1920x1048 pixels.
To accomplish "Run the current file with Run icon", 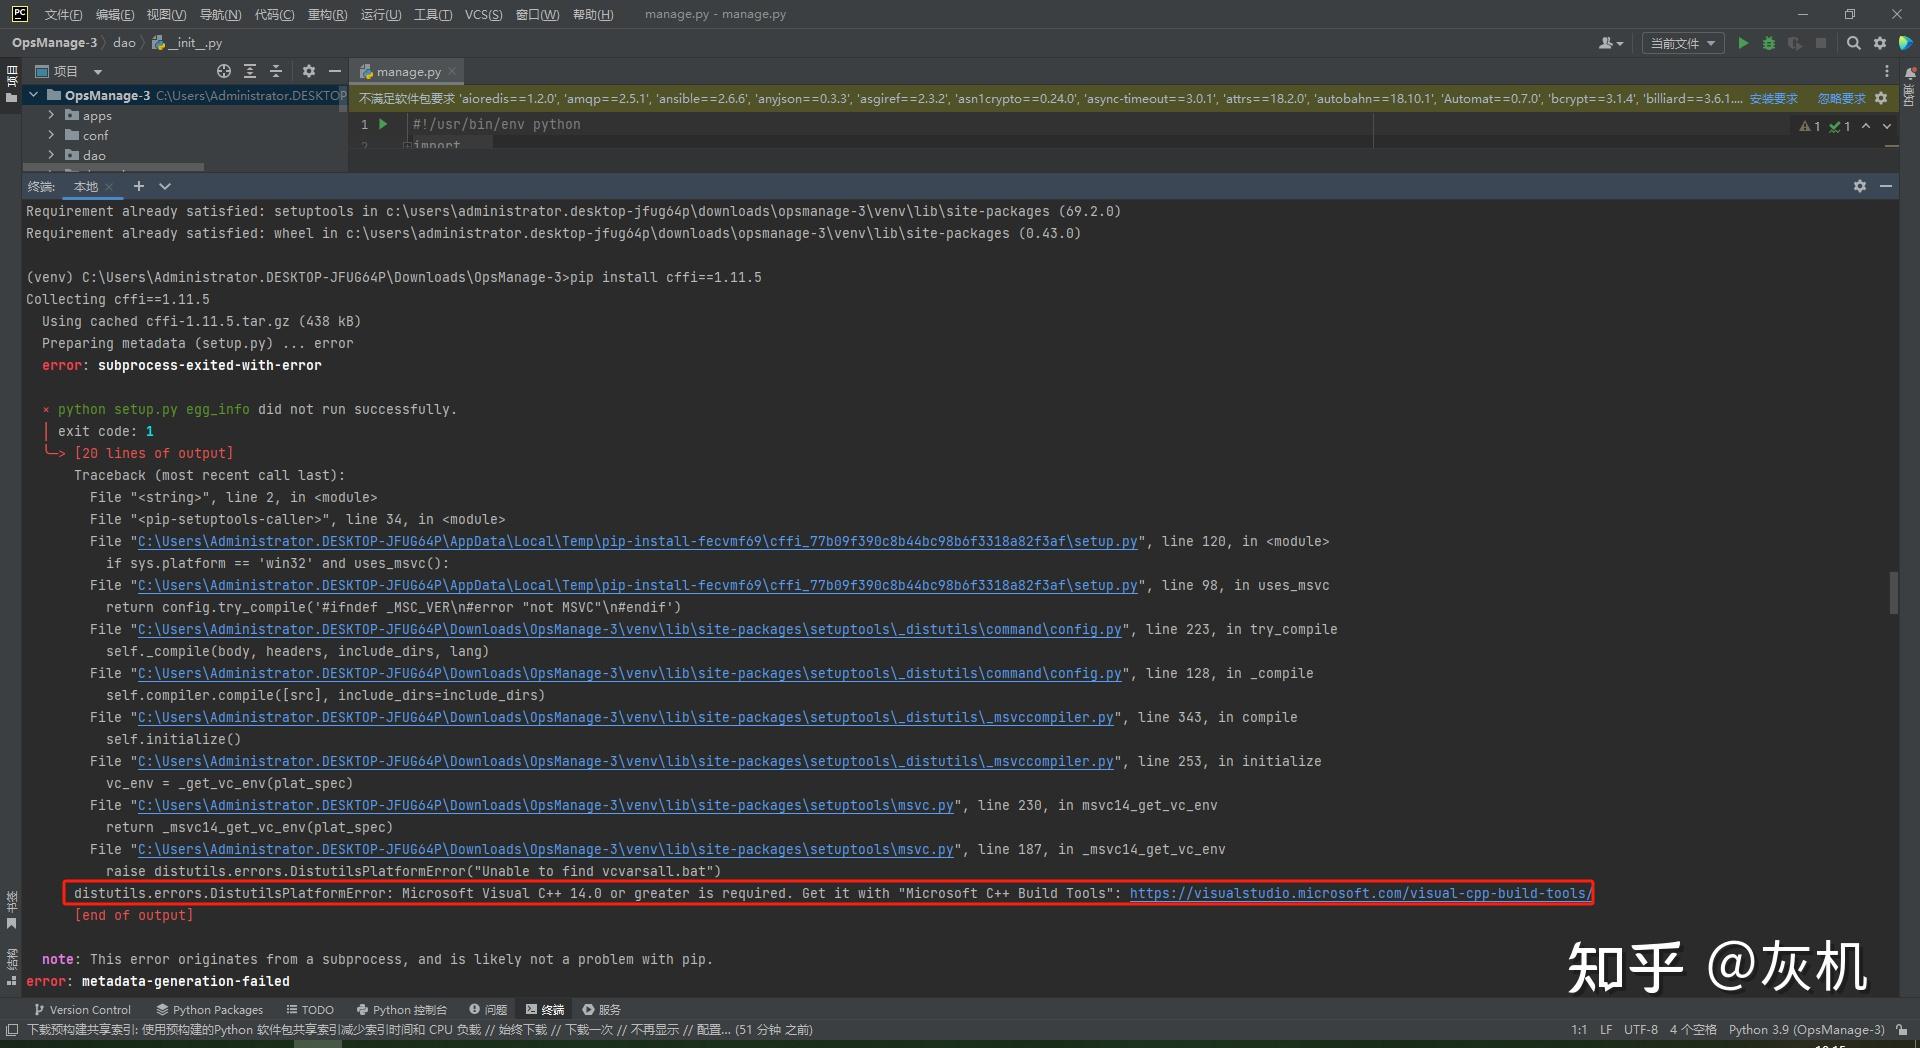I will pyautogui.click(x=1742, y=43).
